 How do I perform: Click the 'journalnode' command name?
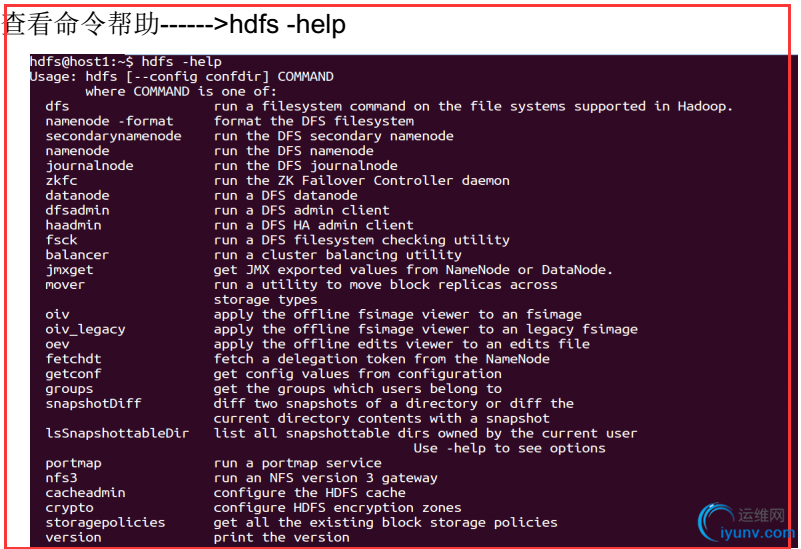(x=89, y=166)
